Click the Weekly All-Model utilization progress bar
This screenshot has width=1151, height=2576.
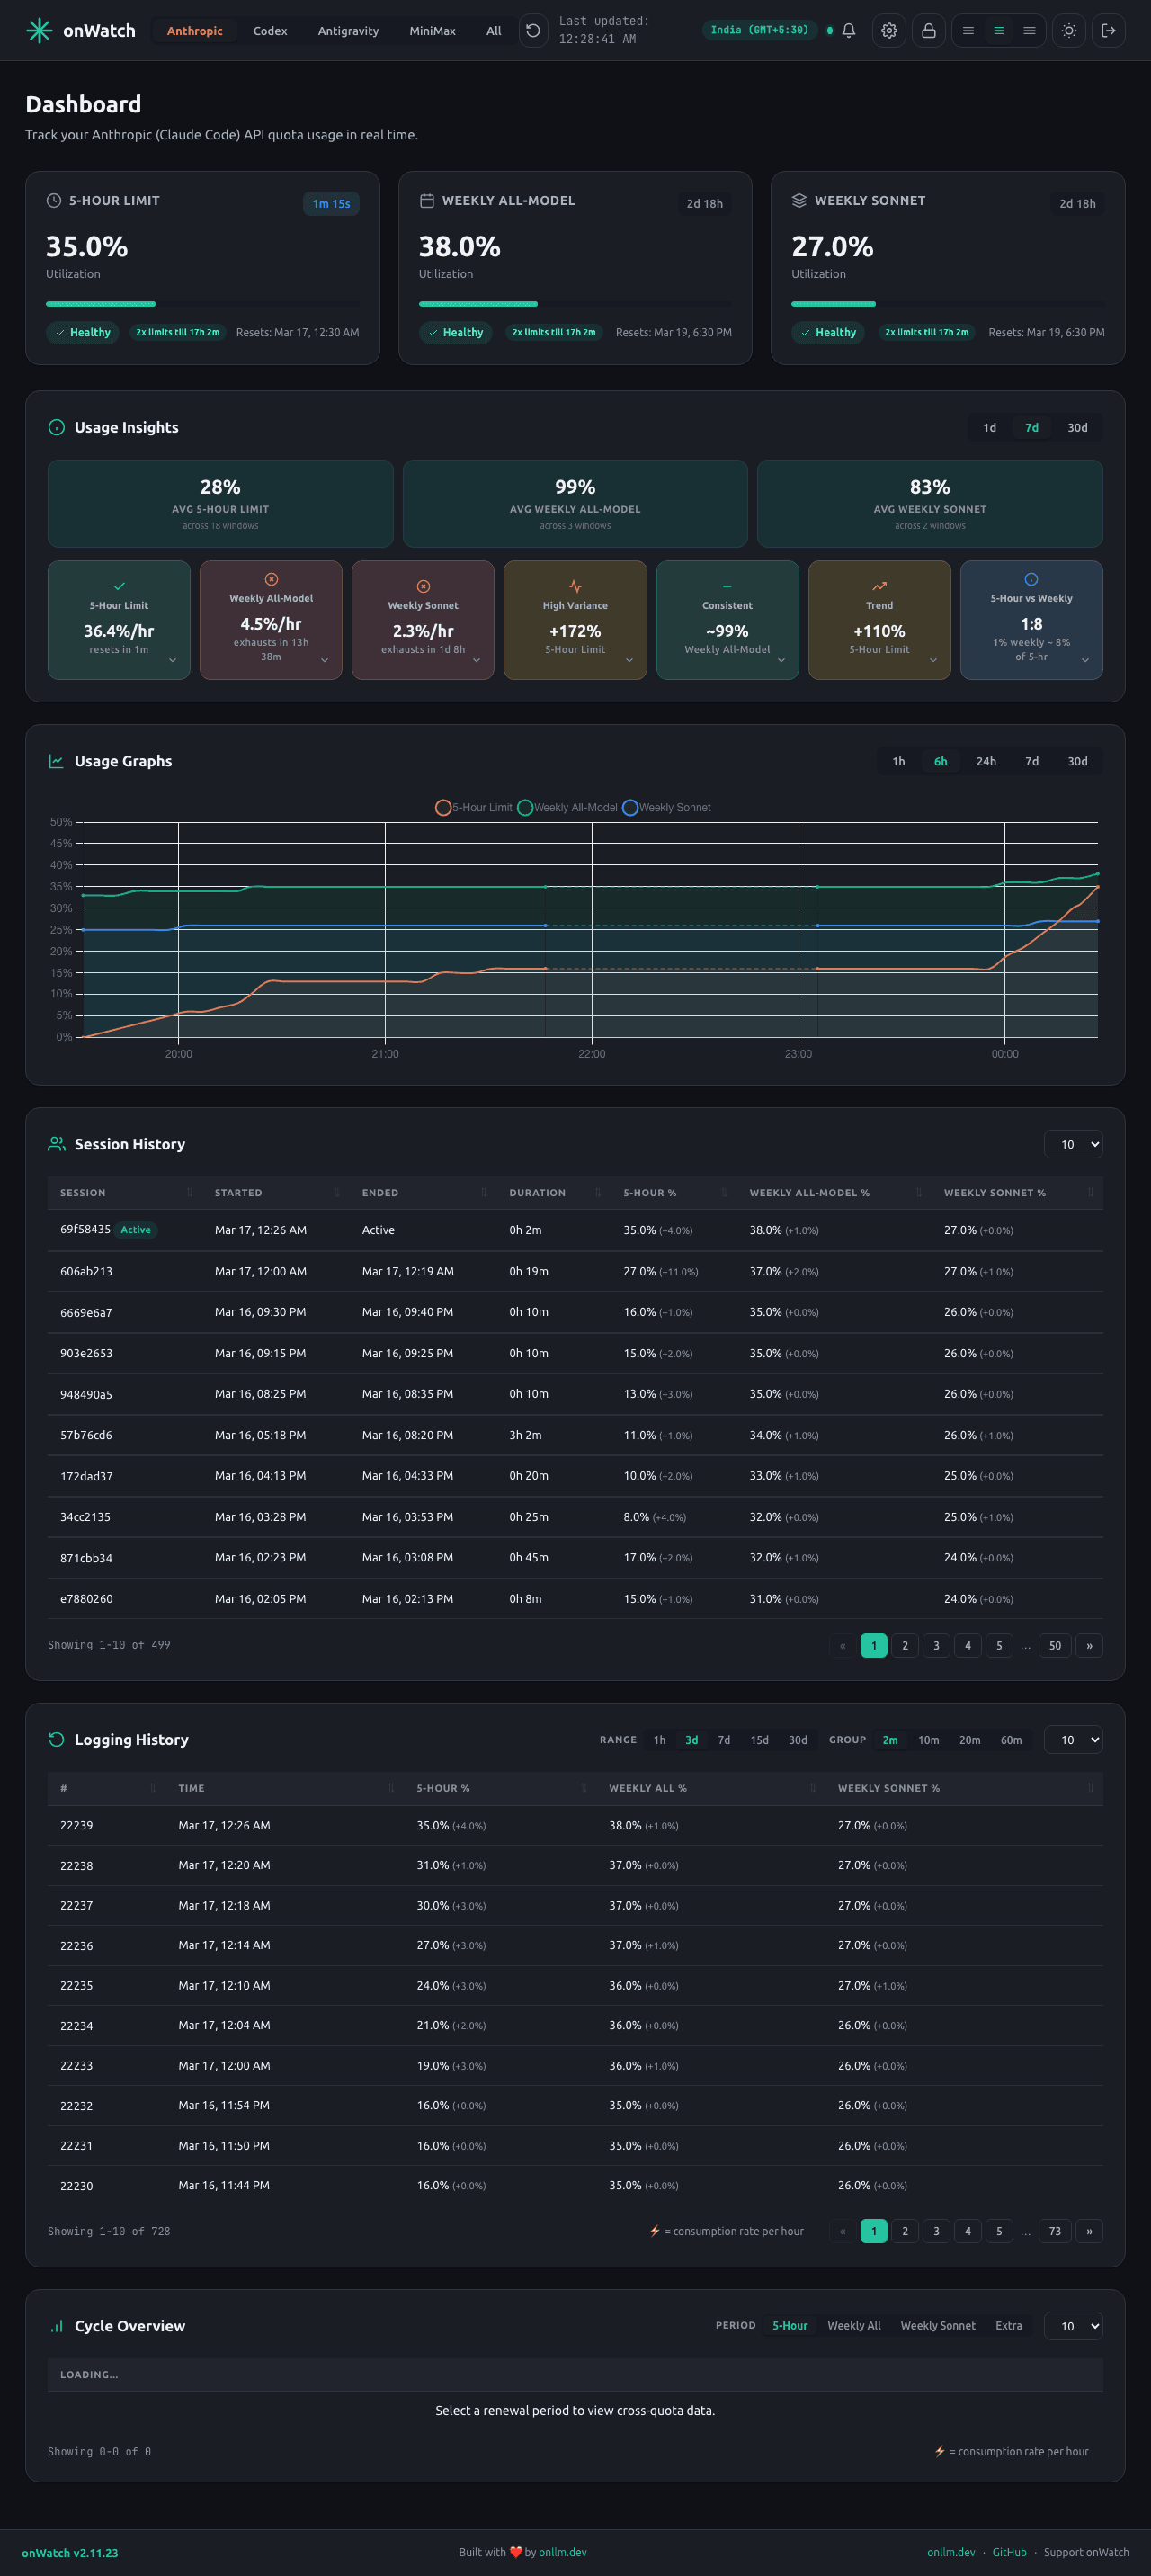point(575,304)
